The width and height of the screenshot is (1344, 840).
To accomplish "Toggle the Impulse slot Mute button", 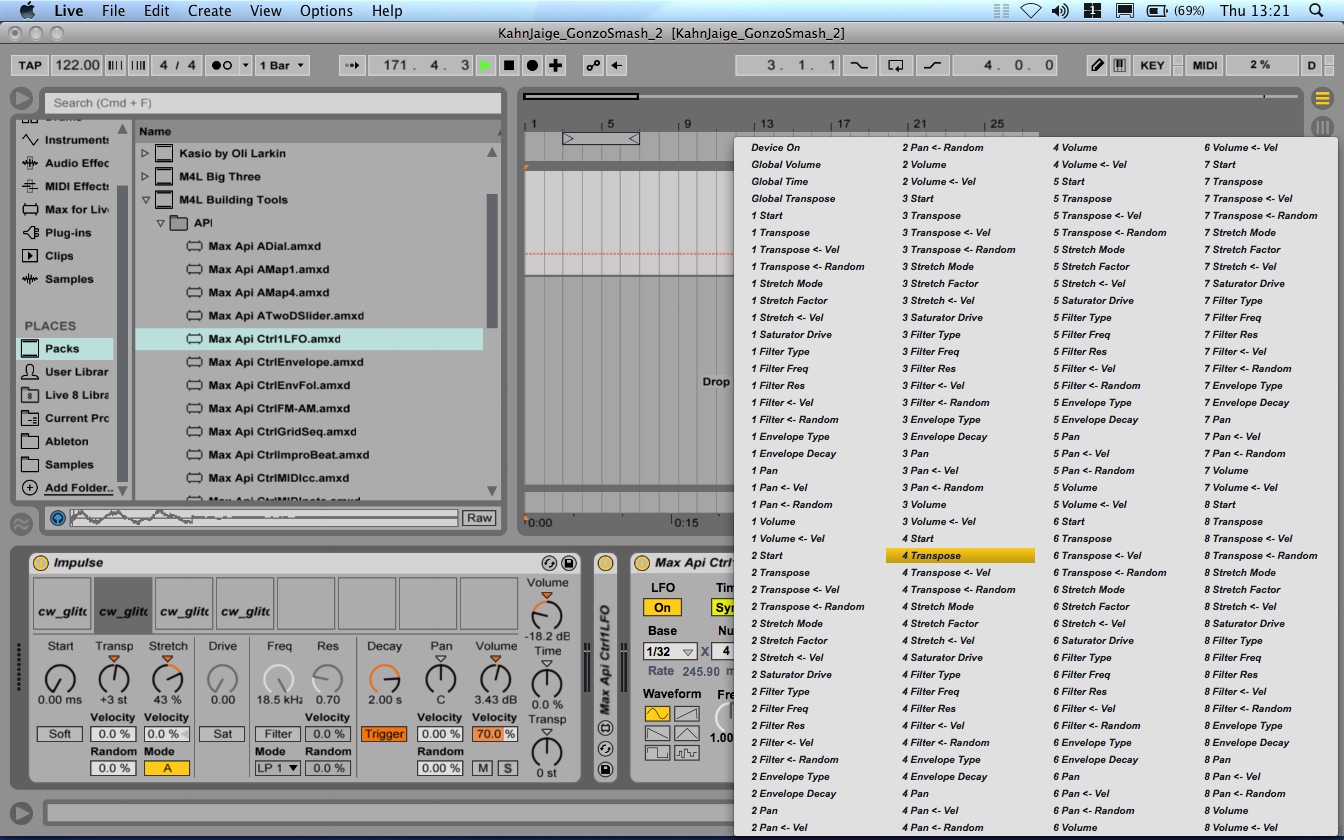I will coord(483,767).
